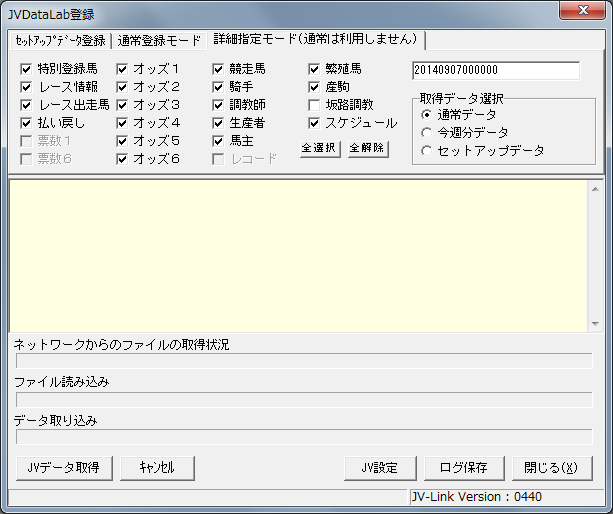Click the キャンセル button
This screenshot has height=514, width=613.
point(157,468)
